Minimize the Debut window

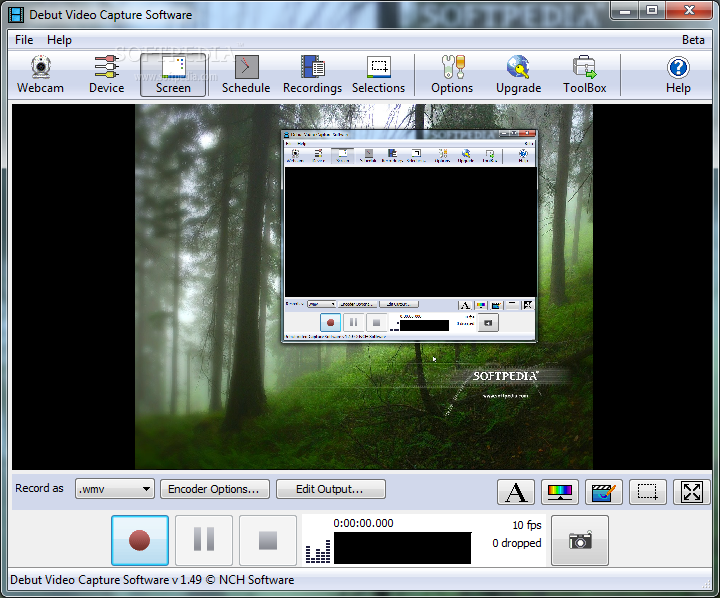pos(625,10)
